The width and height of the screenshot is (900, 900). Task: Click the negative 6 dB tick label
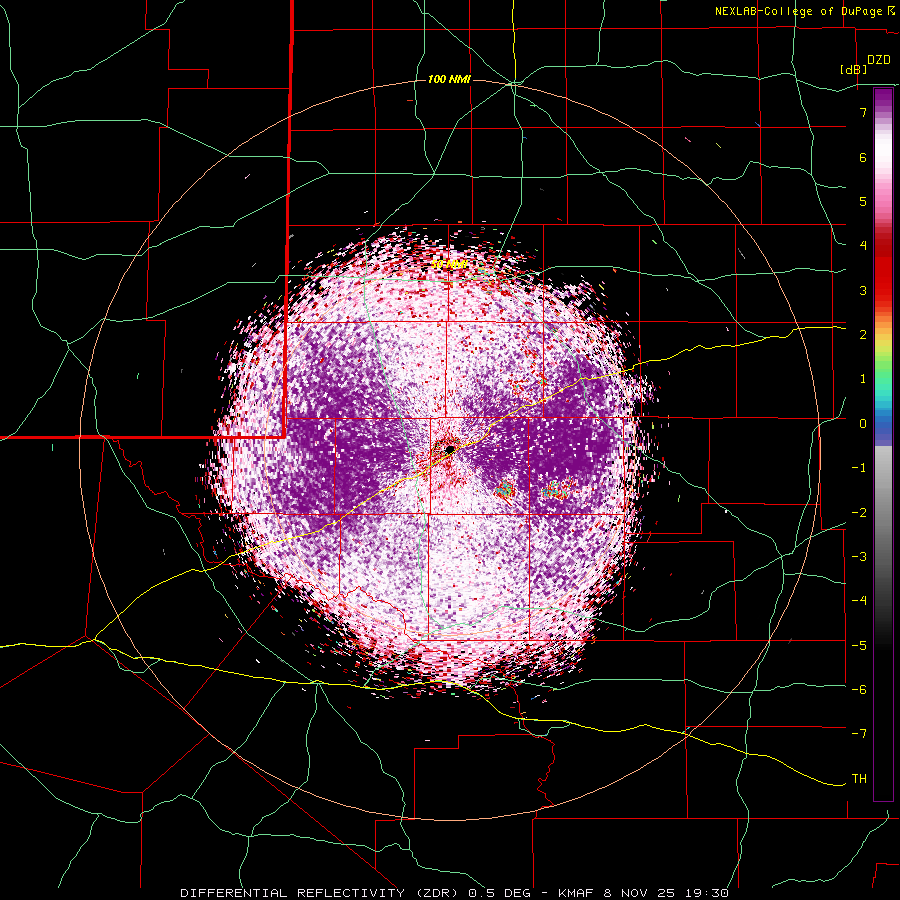859,689
